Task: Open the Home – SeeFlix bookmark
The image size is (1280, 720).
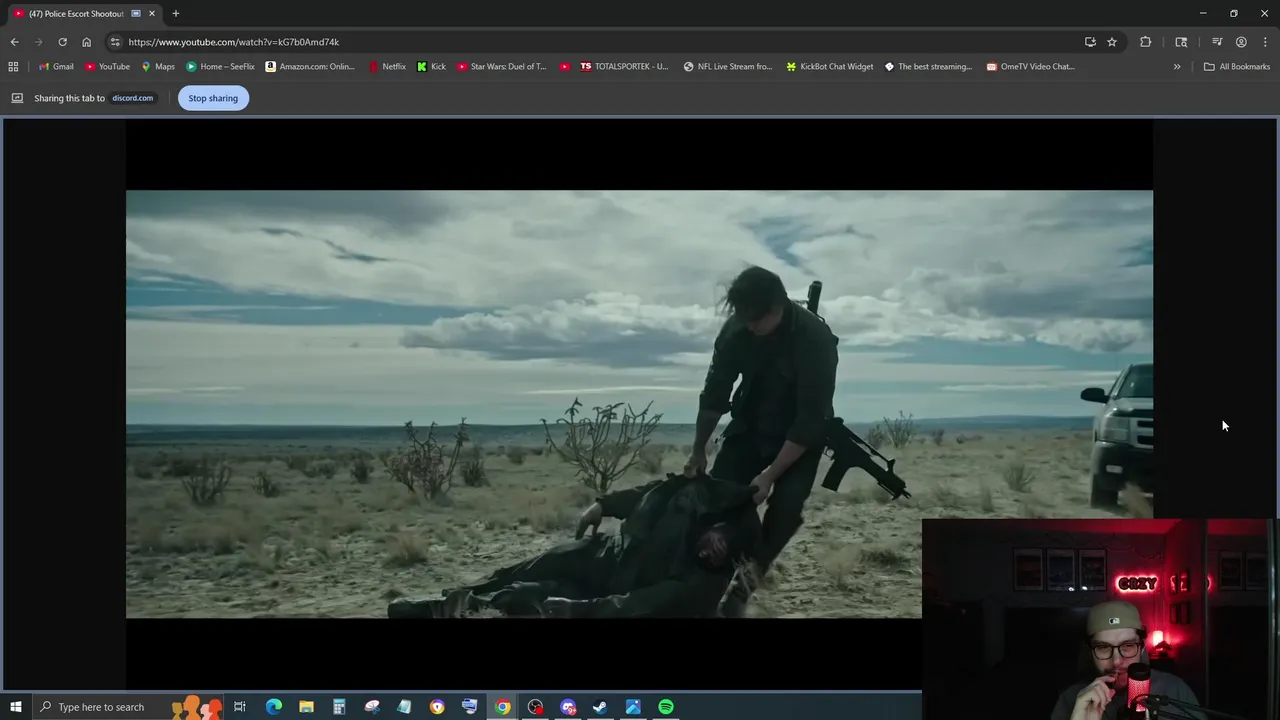Action: coord(220,66)
